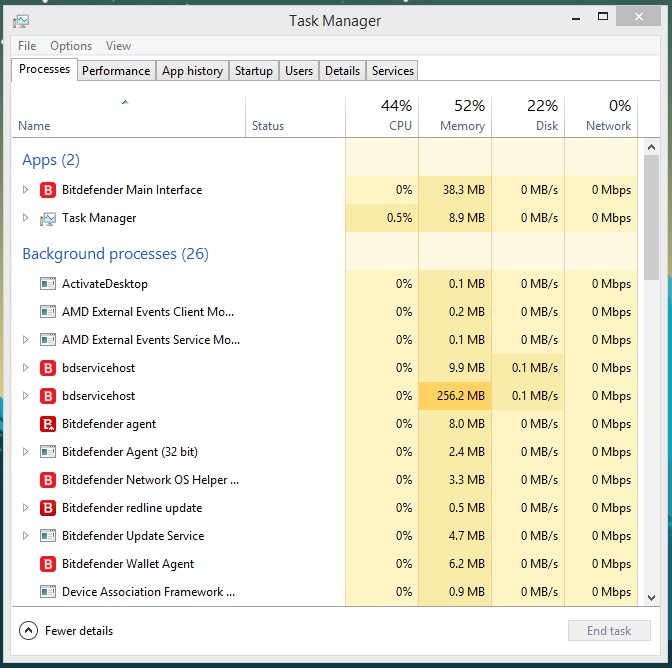Click the Bitdefender Network OS Helper icon
672x668 pixels.
tap(48, 480)
